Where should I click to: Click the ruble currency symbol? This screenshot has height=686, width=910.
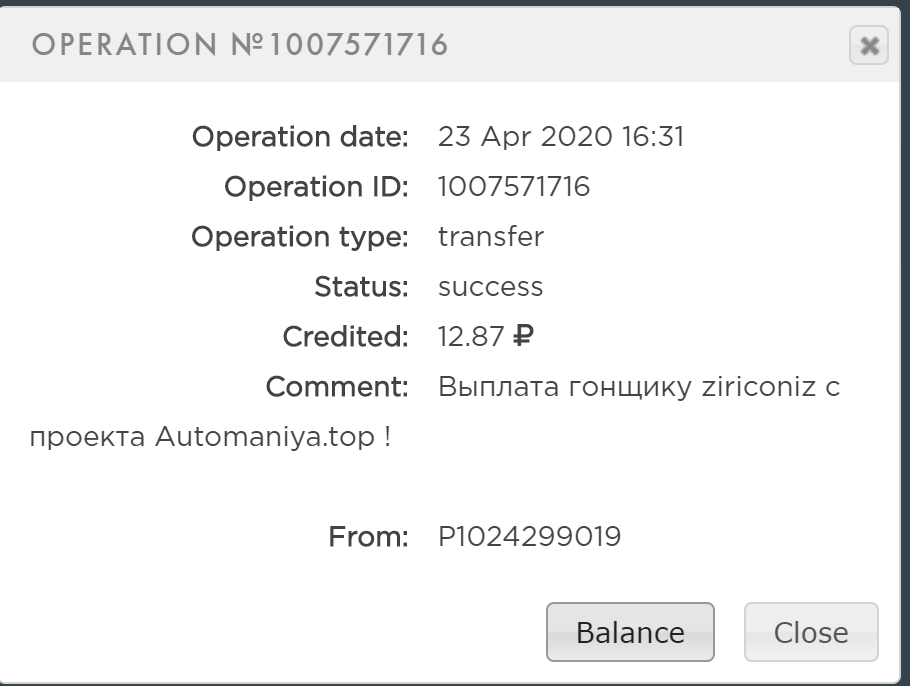523,337
